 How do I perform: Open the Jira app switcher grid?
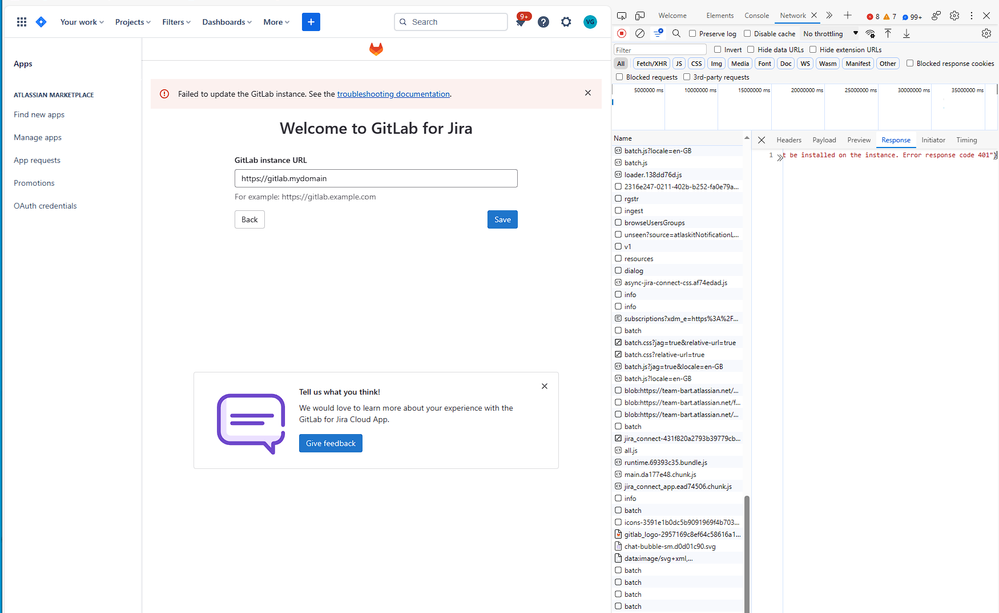(21, 22)
